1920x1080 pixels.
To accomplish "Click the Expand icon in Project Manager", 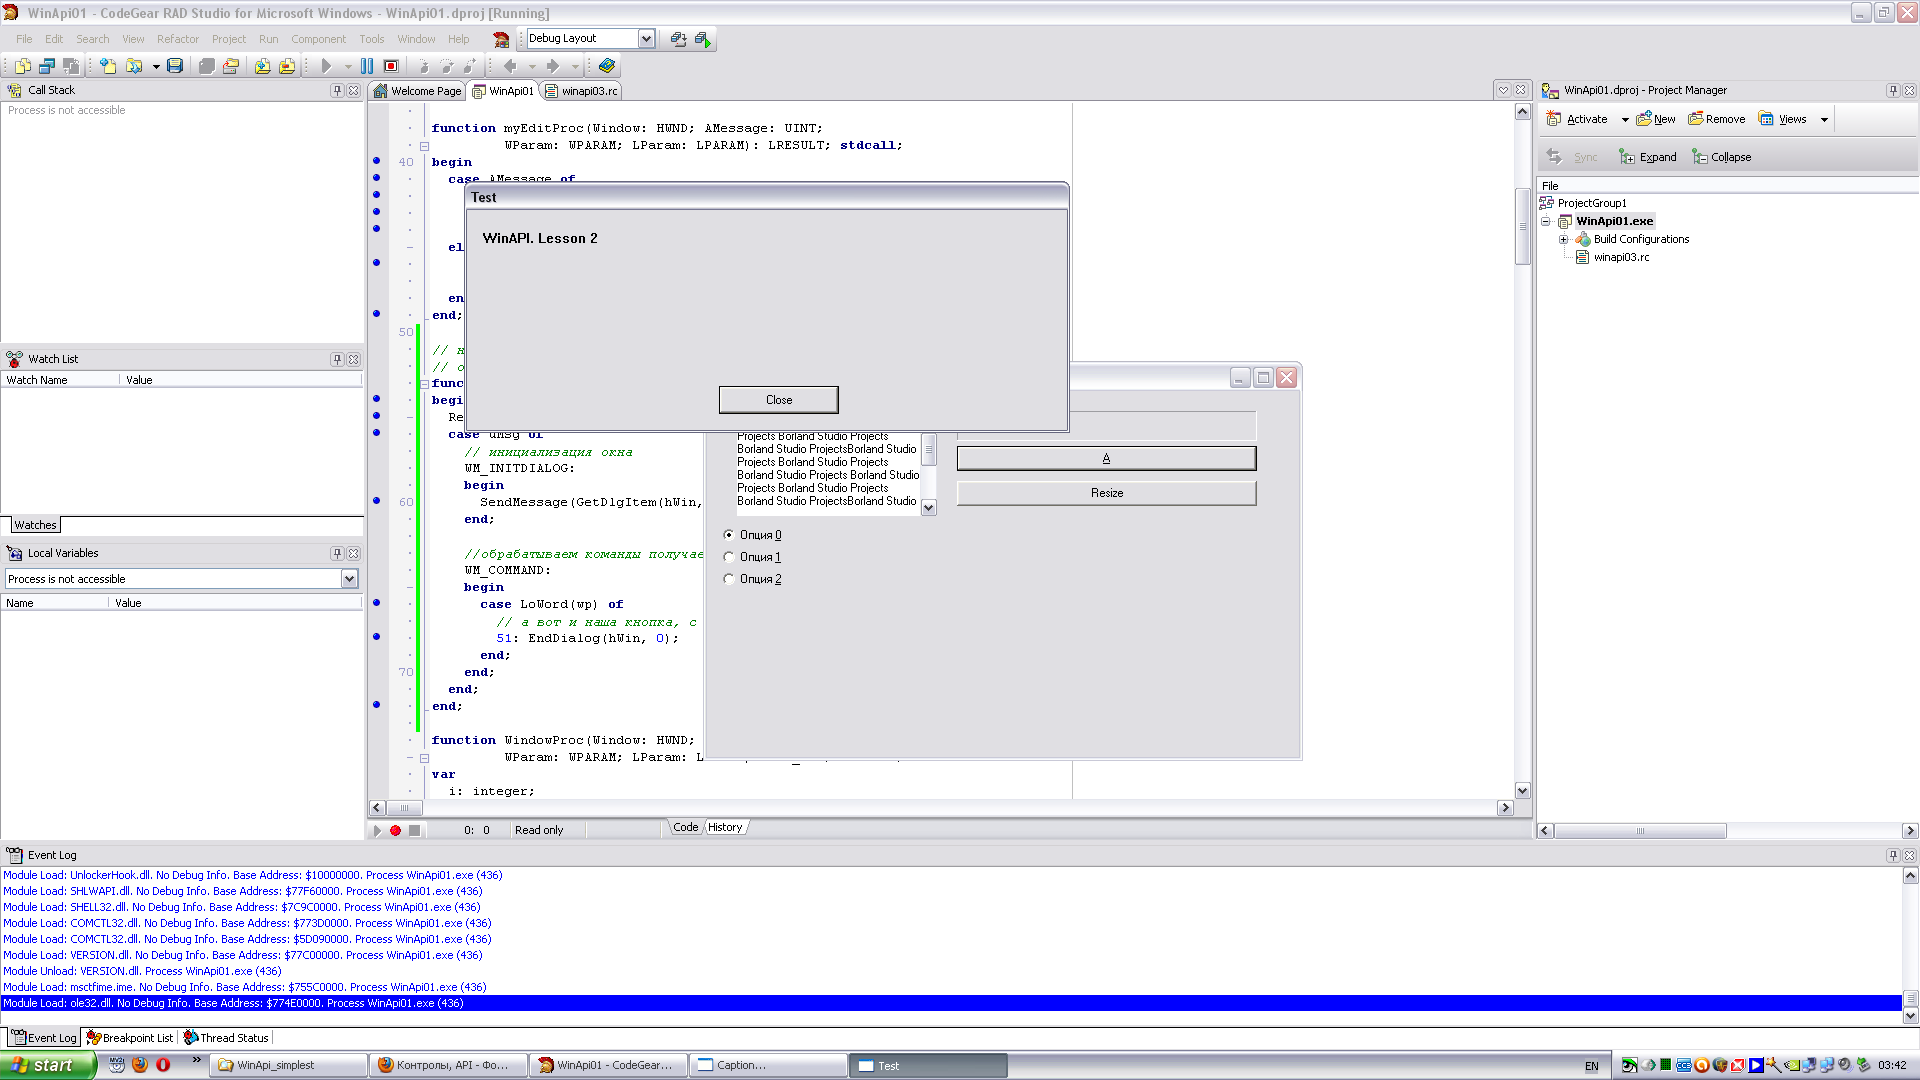I will click(x=1627, y=157).
